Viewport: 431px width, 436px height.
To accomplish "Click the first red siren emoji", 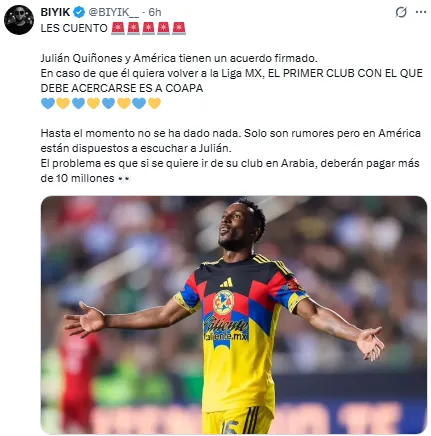I will point(118,28).
